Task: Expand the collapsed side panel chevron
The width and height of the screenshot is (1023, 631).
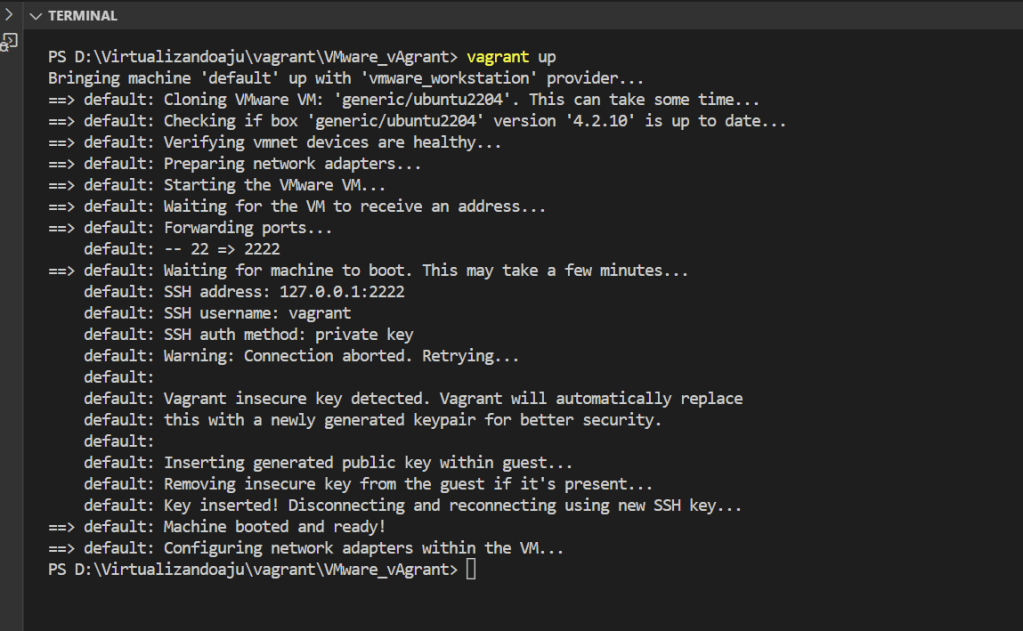Action: 8,15
